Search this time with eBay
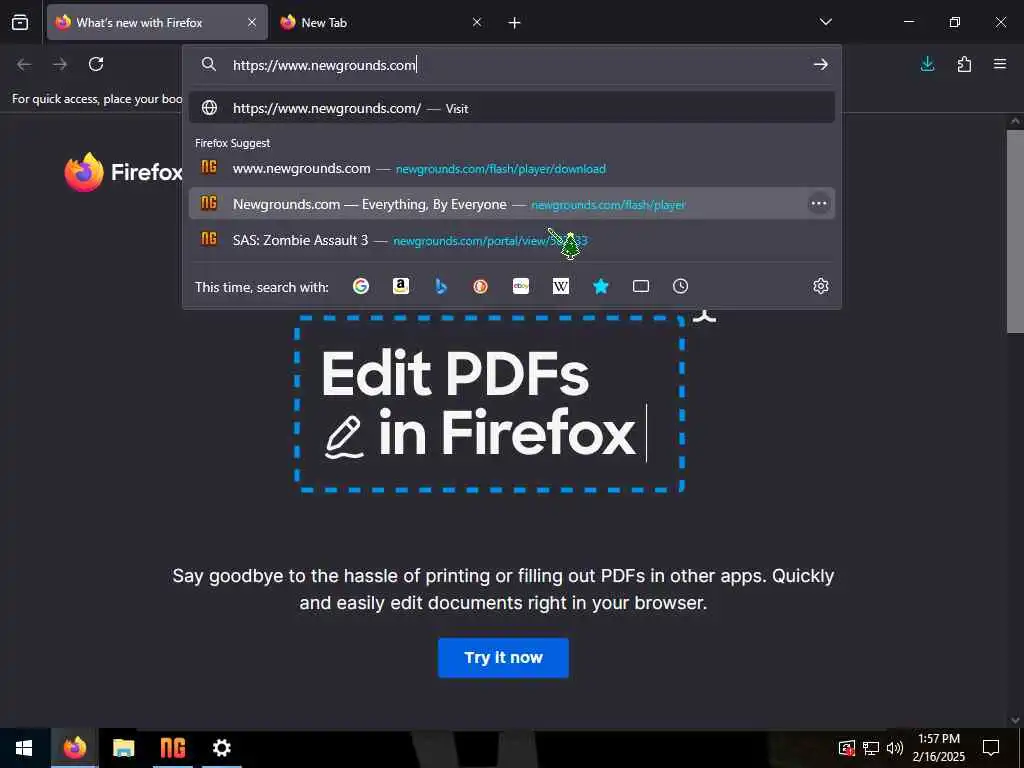The width and height of the screenshot is (1024, 768). [520, 286]
